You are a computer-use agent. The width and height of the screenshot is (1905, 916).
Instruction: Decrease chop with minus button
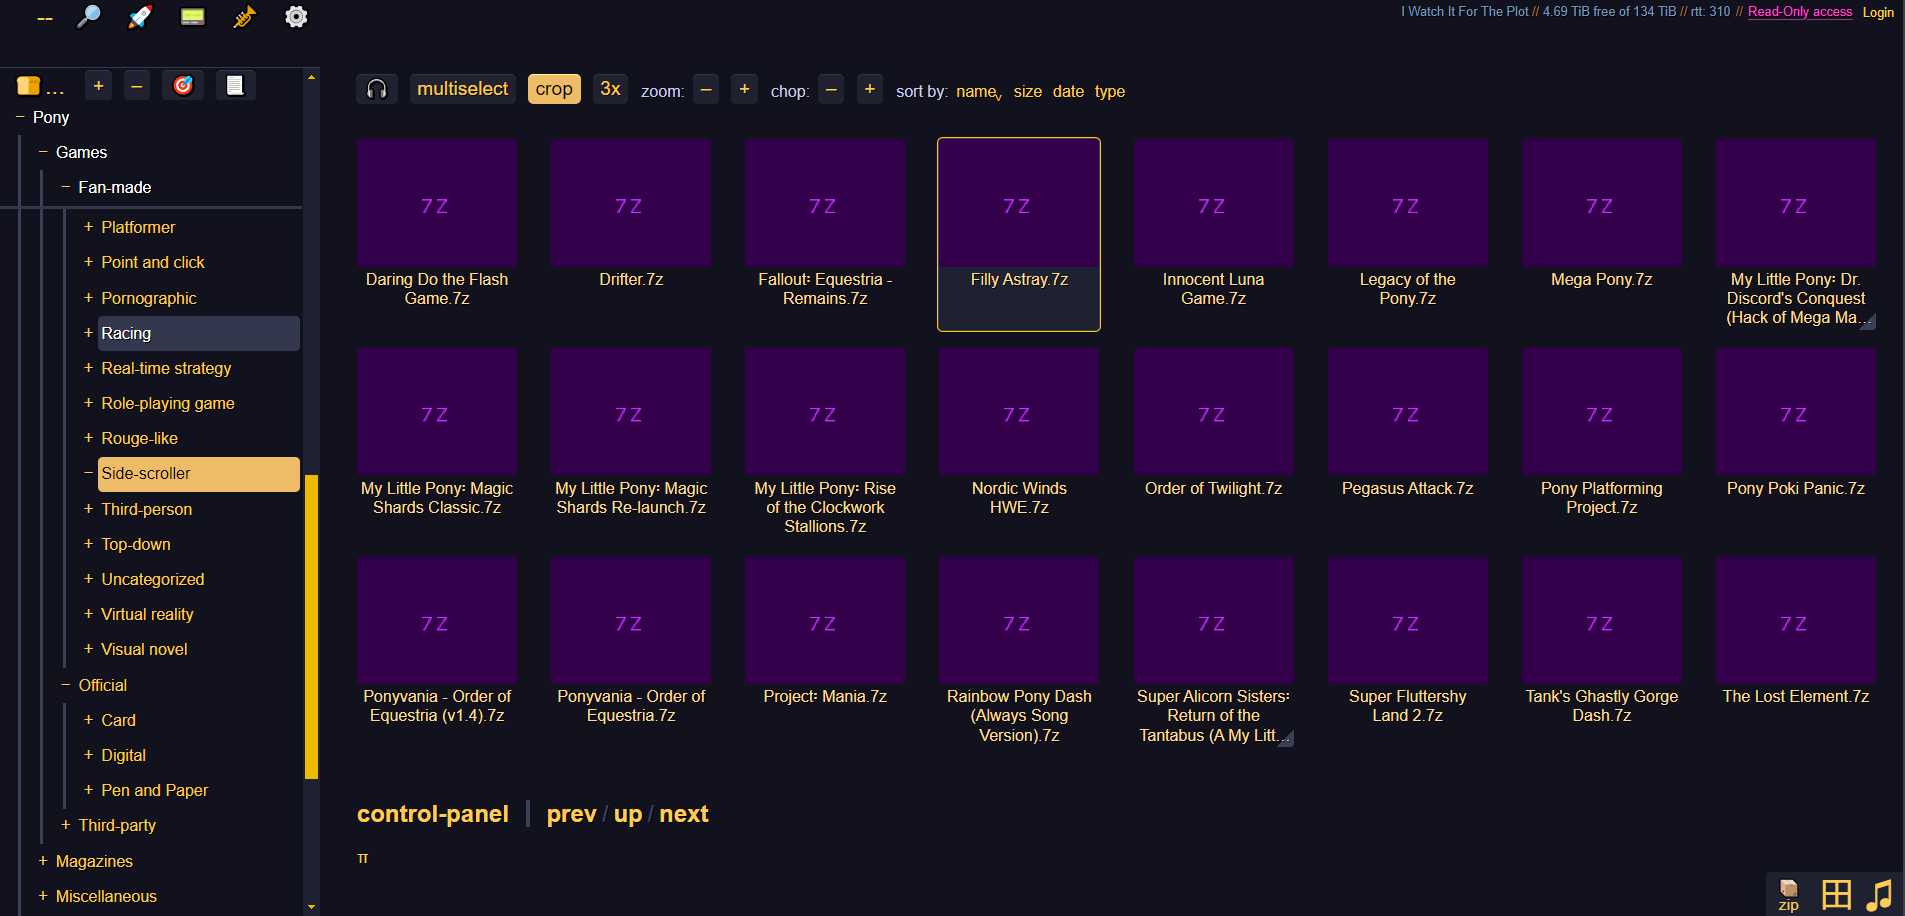tap(831, 89)
